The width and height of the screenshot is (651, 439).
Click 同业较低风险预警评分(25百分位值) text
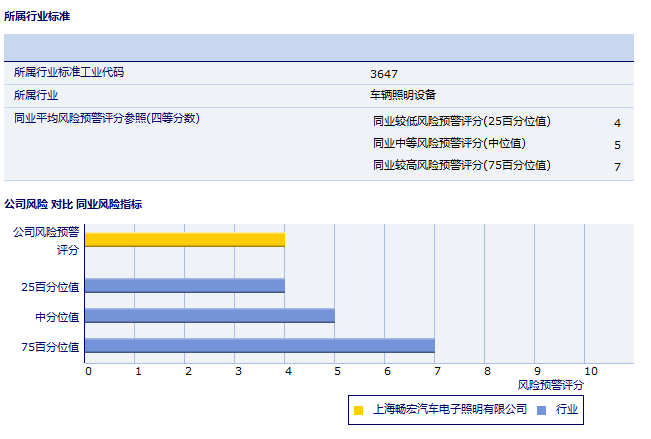[x=462, y=121]
